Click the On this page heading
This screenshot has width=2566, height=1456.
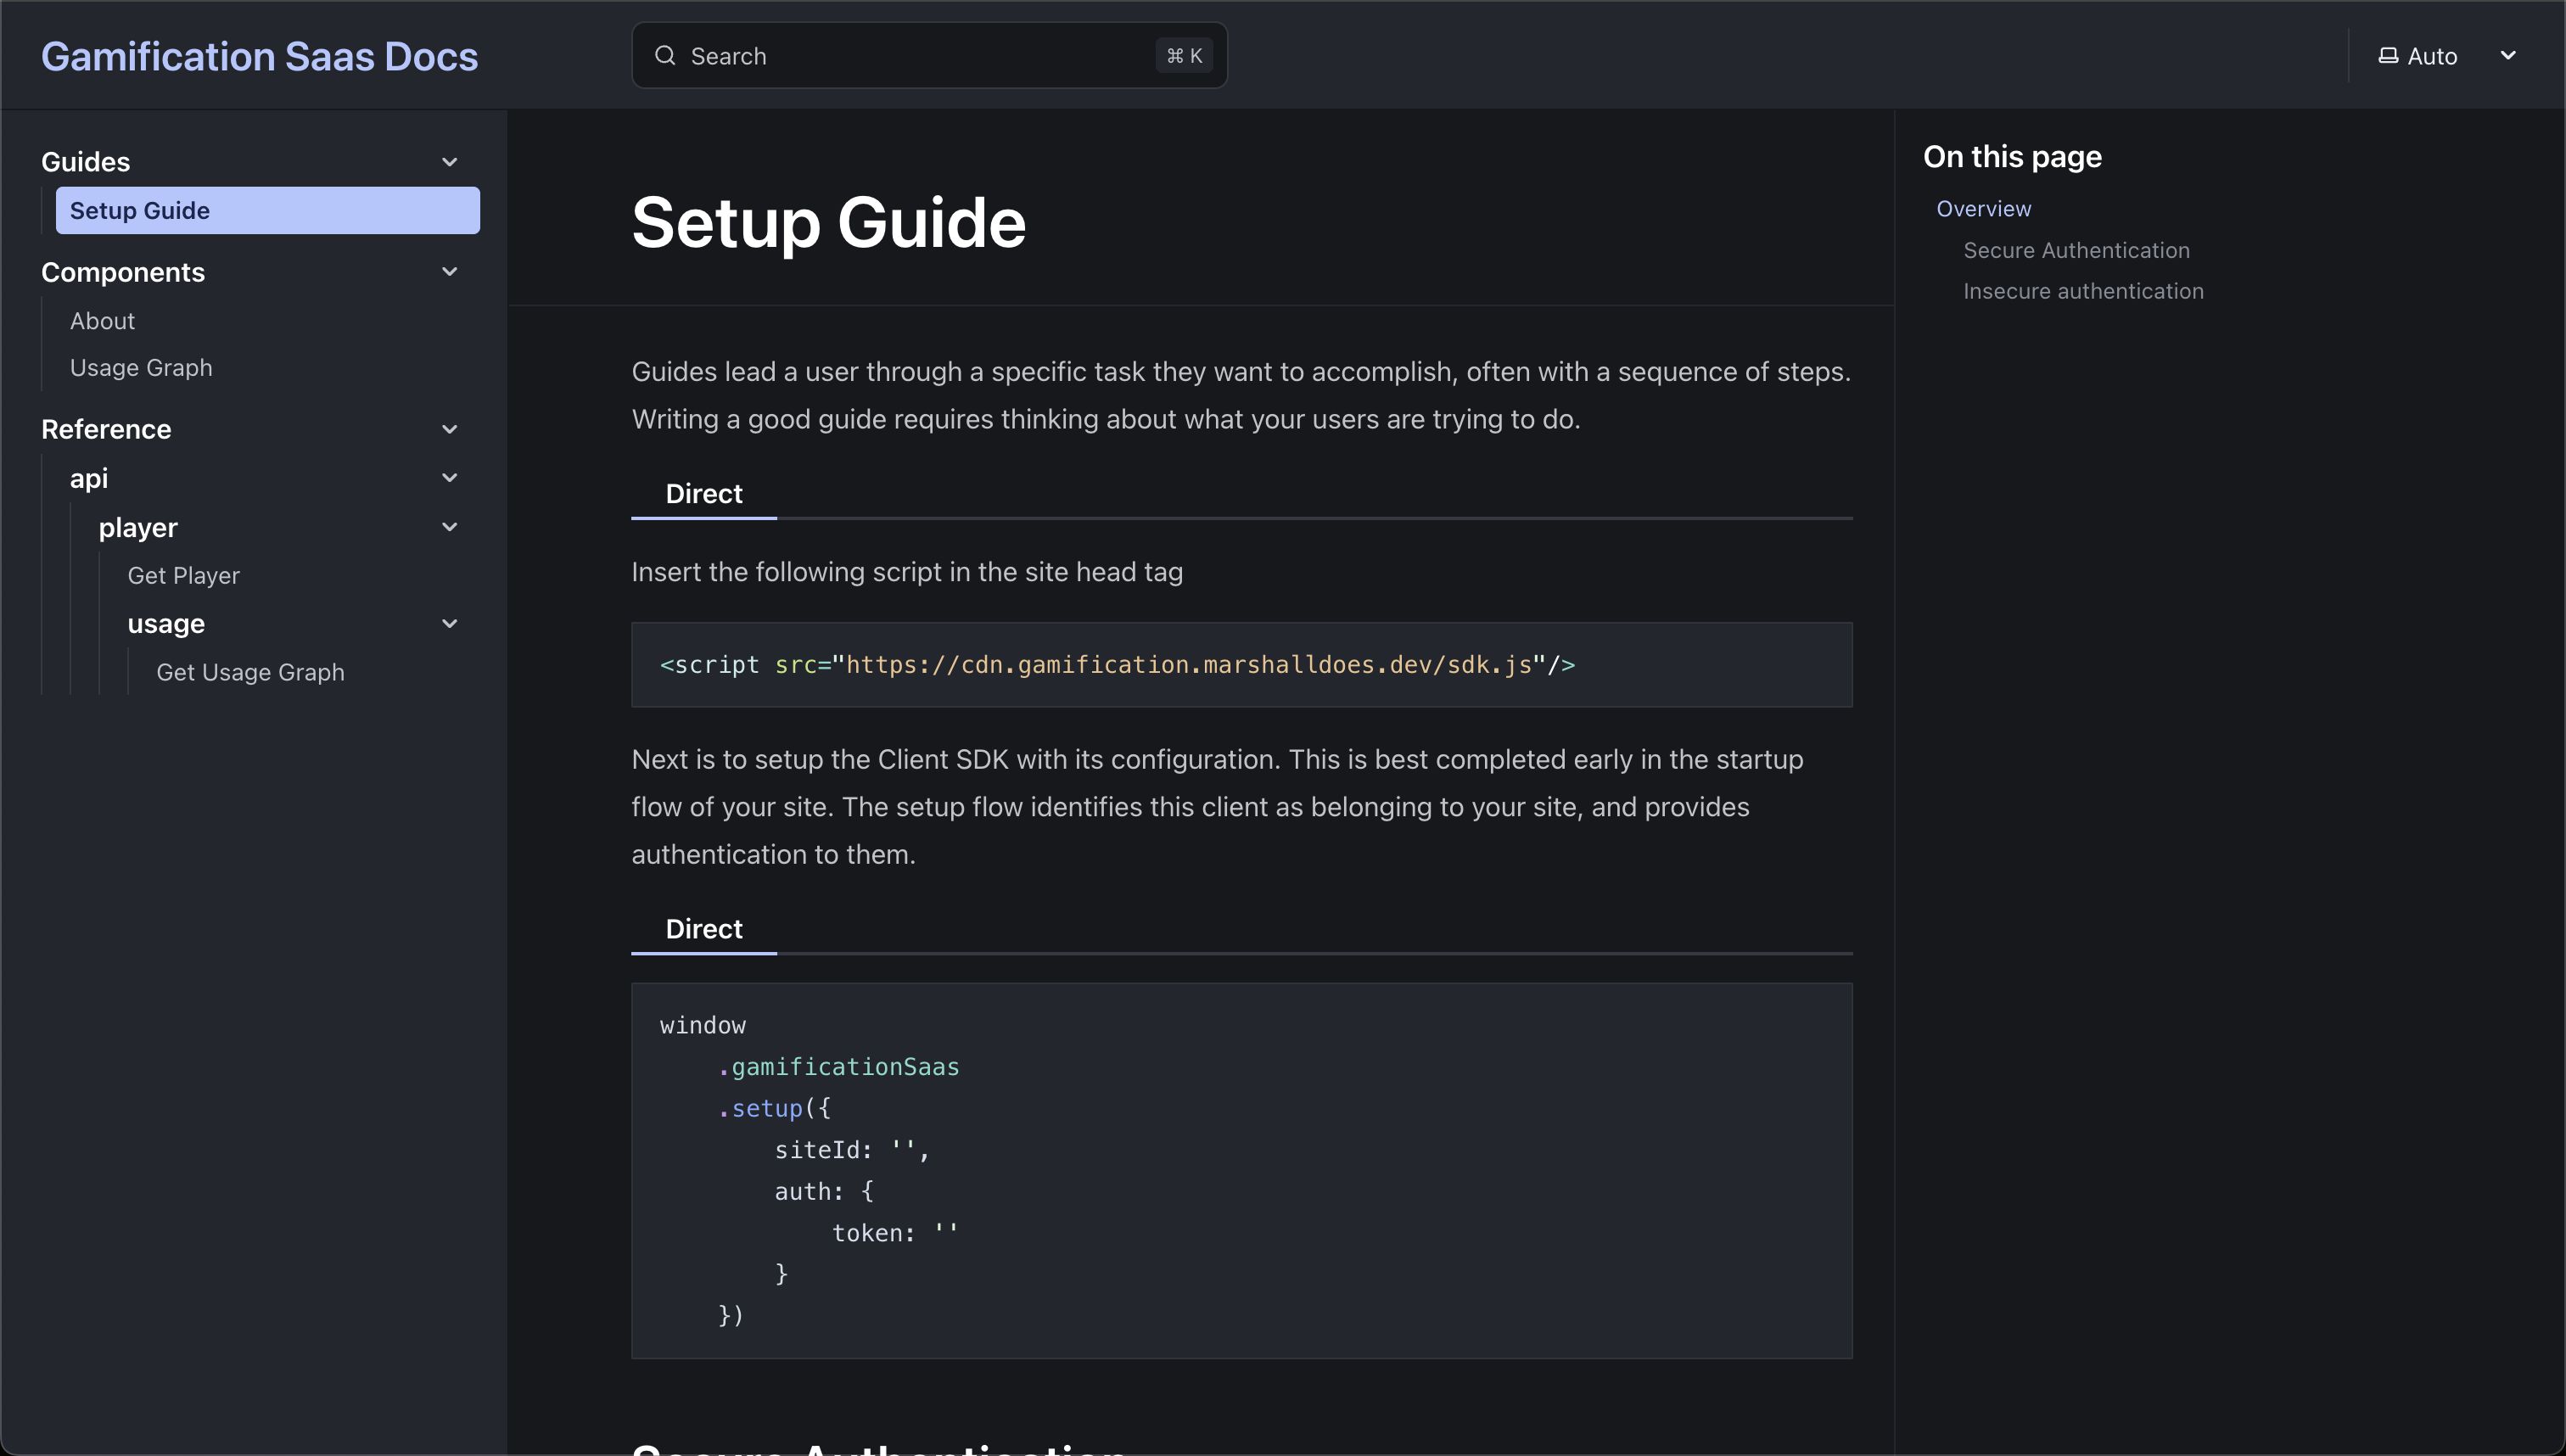[2012, 157]
